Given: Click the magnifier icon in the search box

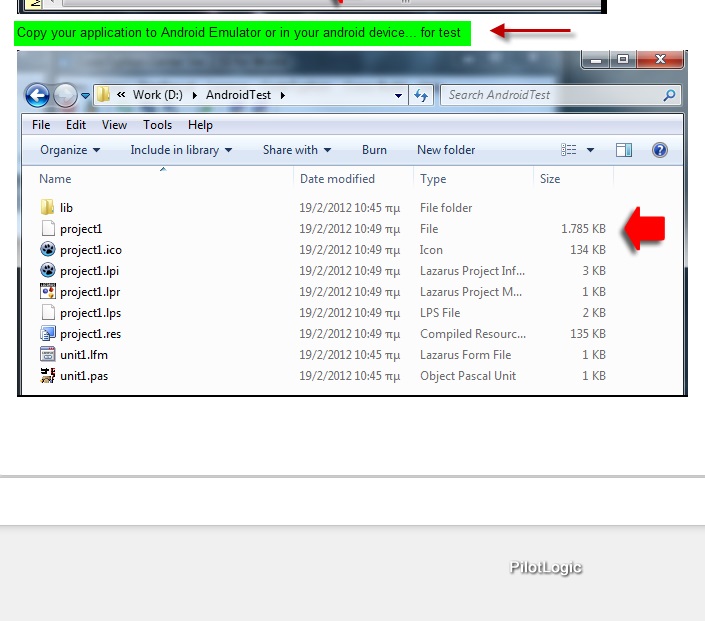Looking at the screenshot, I should [669, 95].
